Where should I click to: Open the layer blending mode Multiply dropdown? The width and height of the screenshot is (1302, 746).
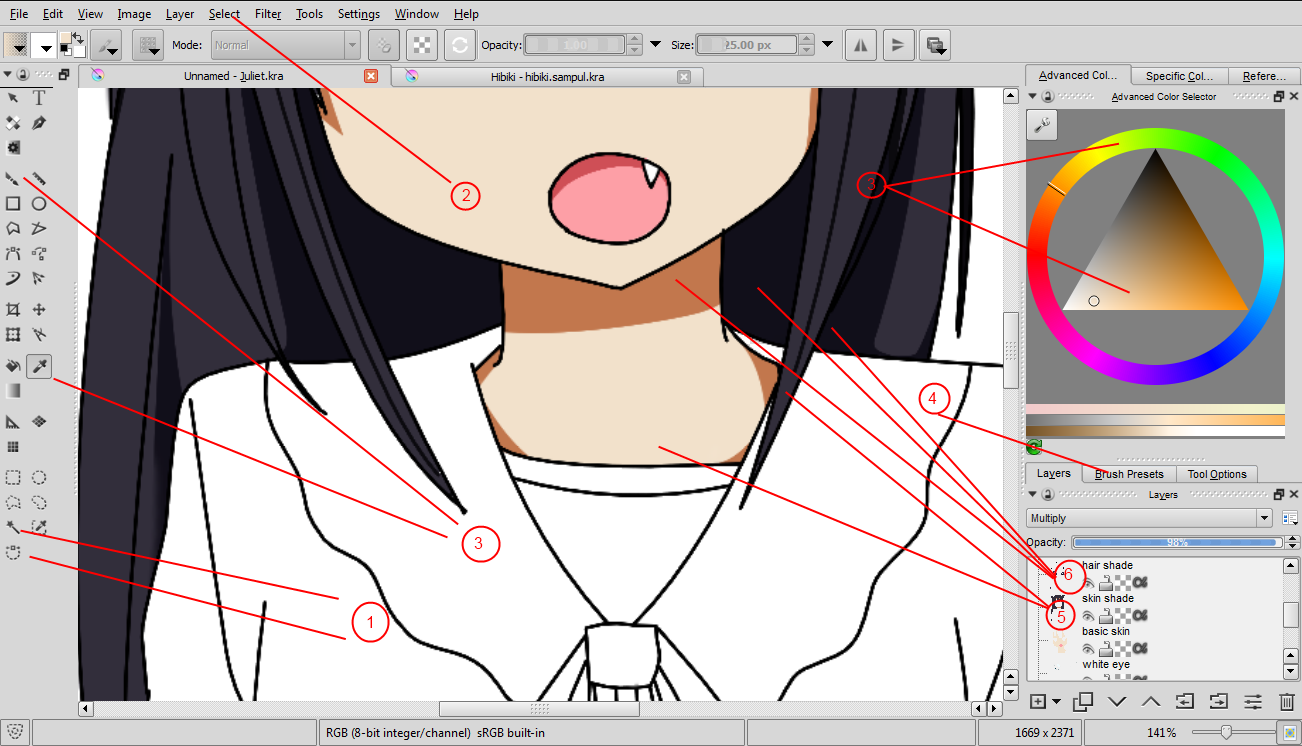1149,518
